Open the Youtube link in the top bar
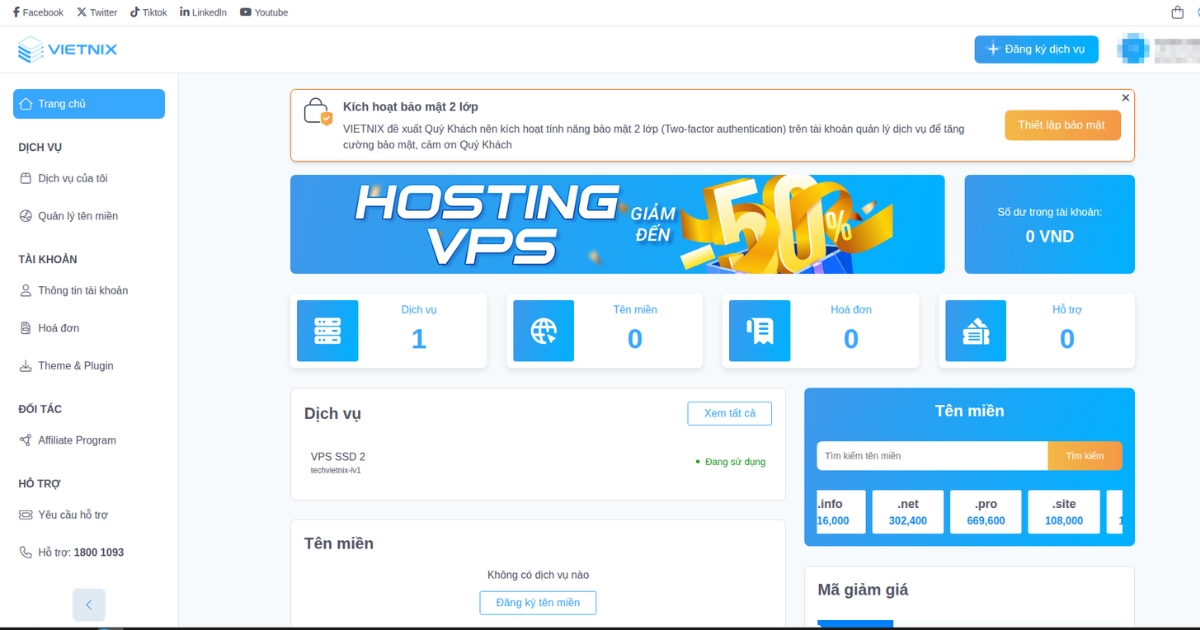The width and height of the screenshot is (1200, 630). pyautogui.click(x=263, y=11)
